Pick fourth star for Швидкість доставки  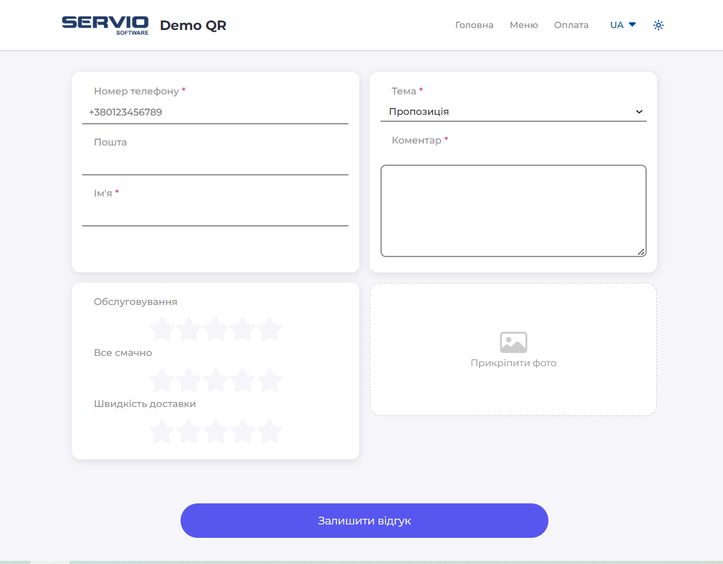[x=243, y=431]
